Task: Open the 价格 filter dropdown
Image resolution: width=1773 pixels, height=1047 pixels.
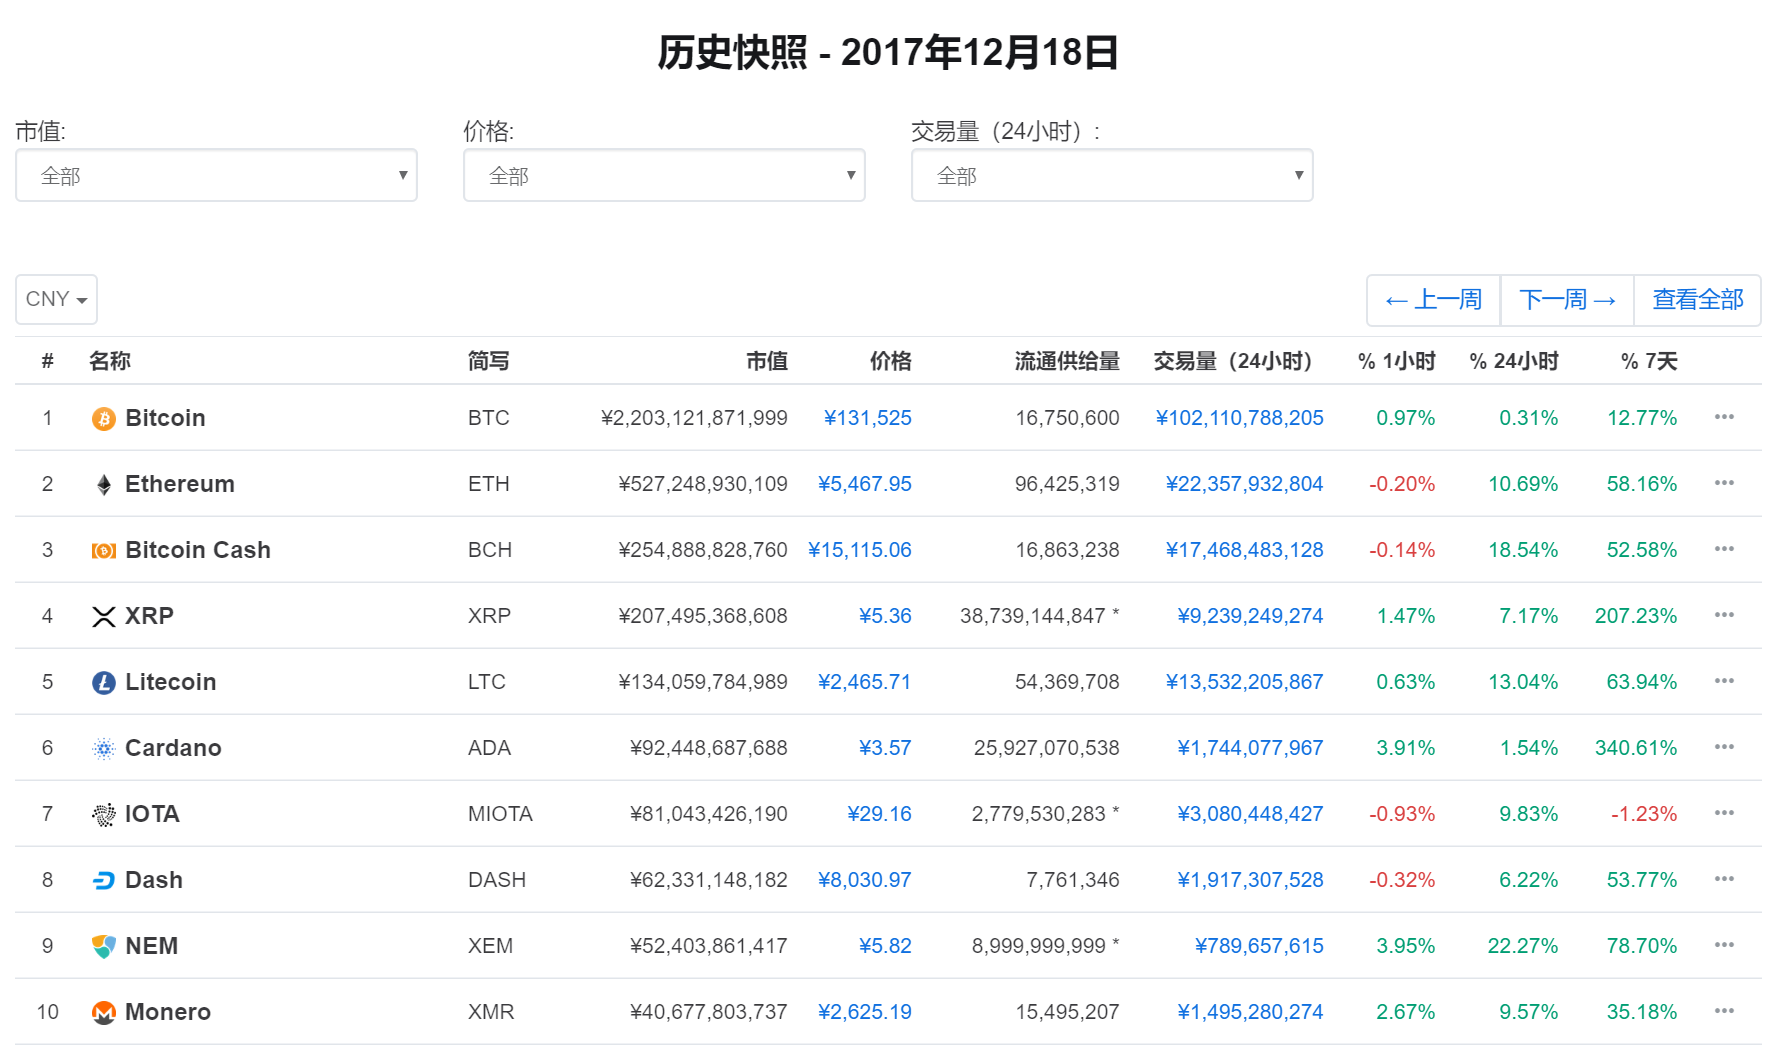Action: [664, 175]
